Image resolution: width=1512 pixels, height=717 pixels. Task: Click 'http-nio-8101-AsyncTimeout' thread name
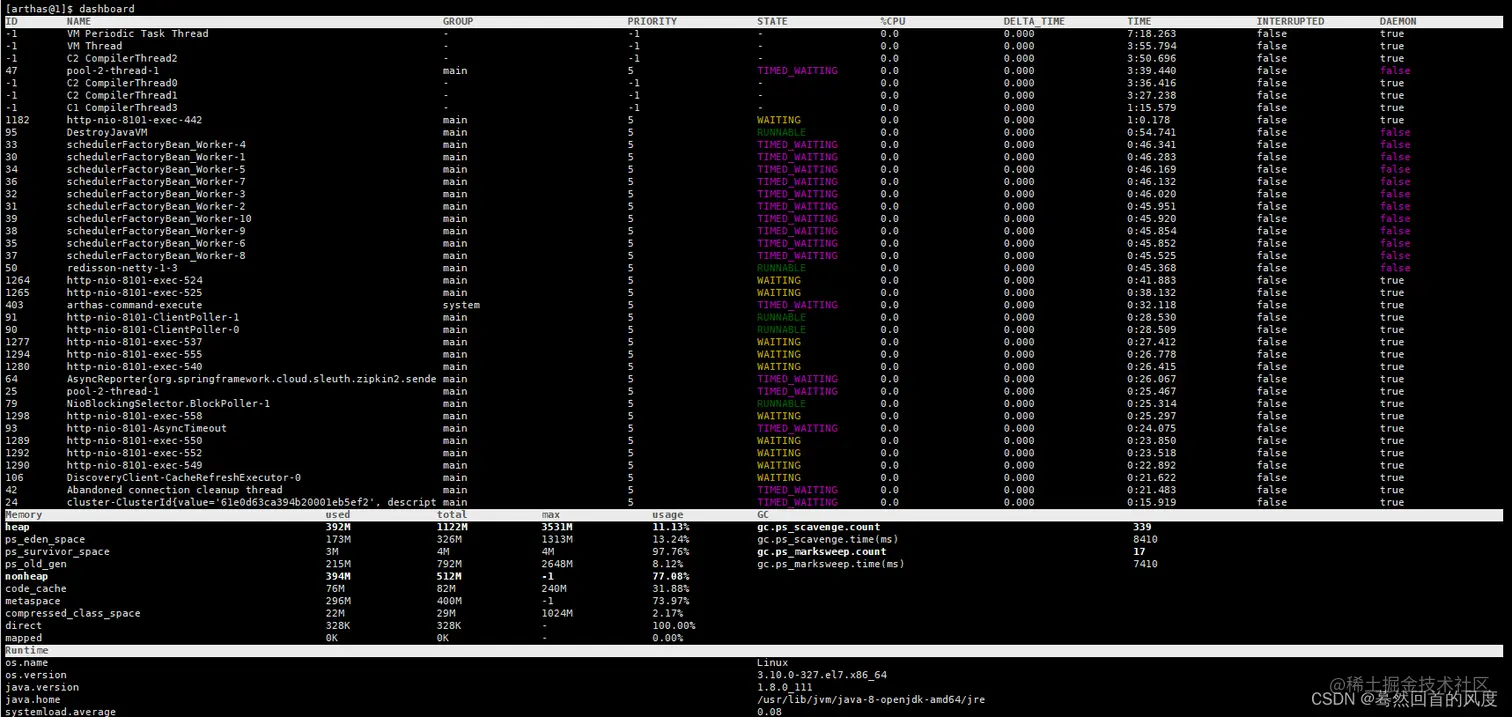pyautogui.click(x=147, y=428)
